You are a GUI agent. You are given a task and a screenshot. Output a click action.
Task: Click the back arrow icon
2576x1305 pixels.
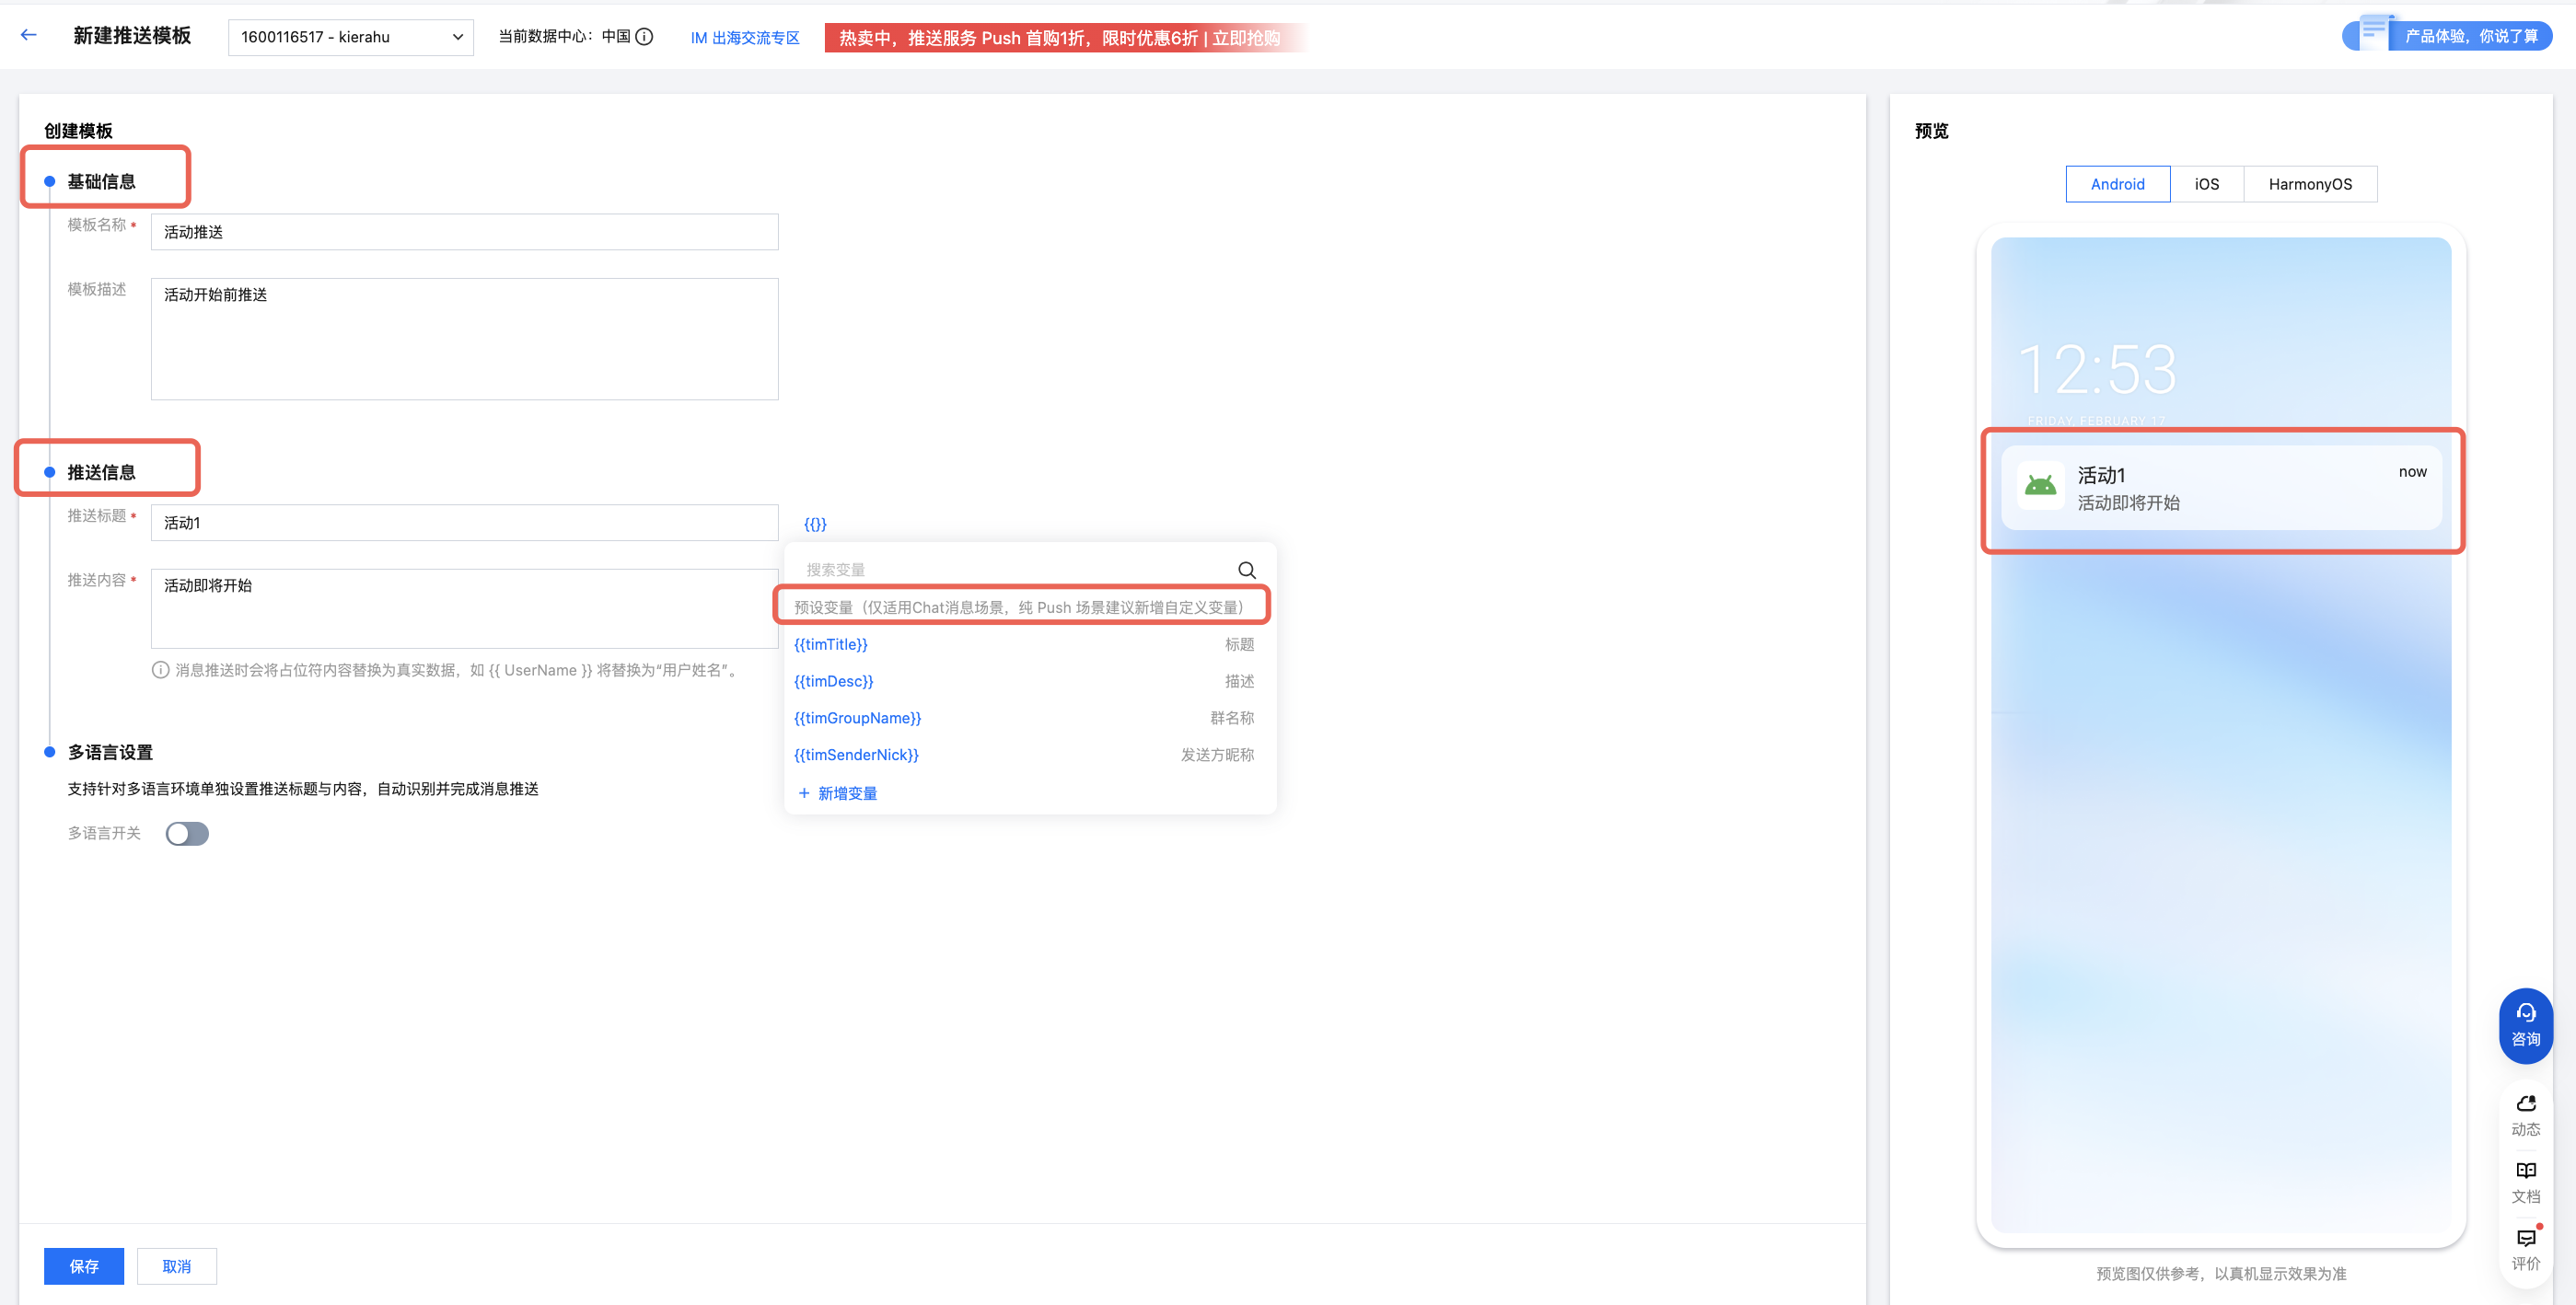29,35
